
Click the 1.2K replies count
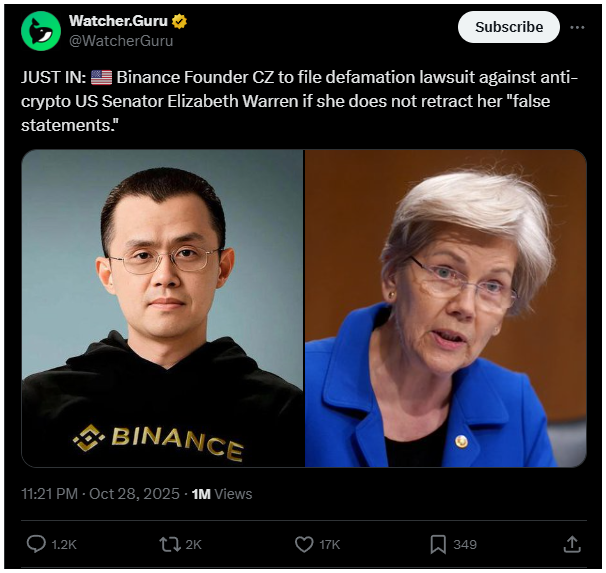click(x=64, y=545)
